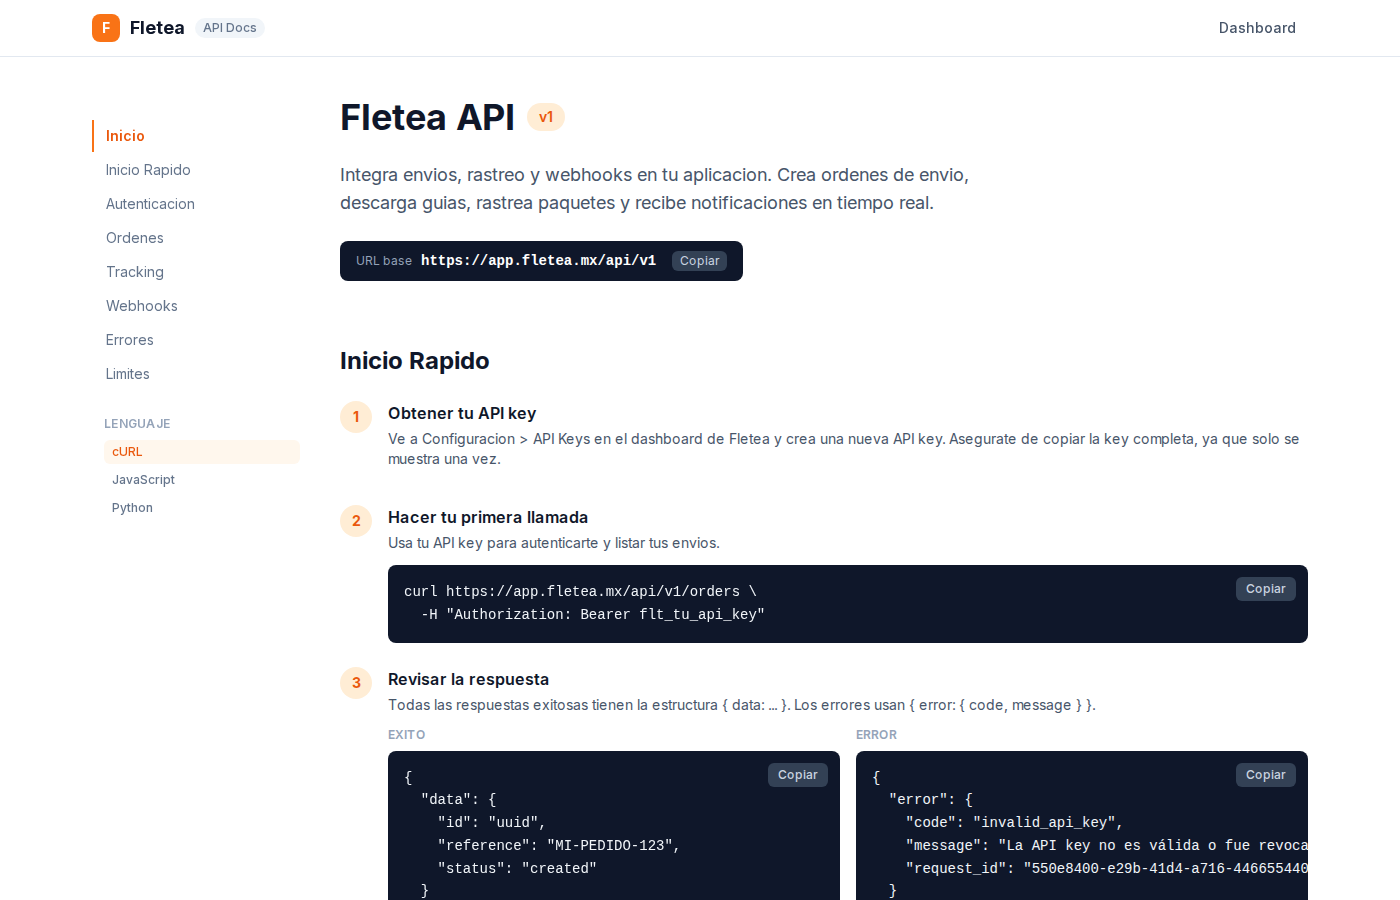Click the orange v1 version badge

point(546,117)
